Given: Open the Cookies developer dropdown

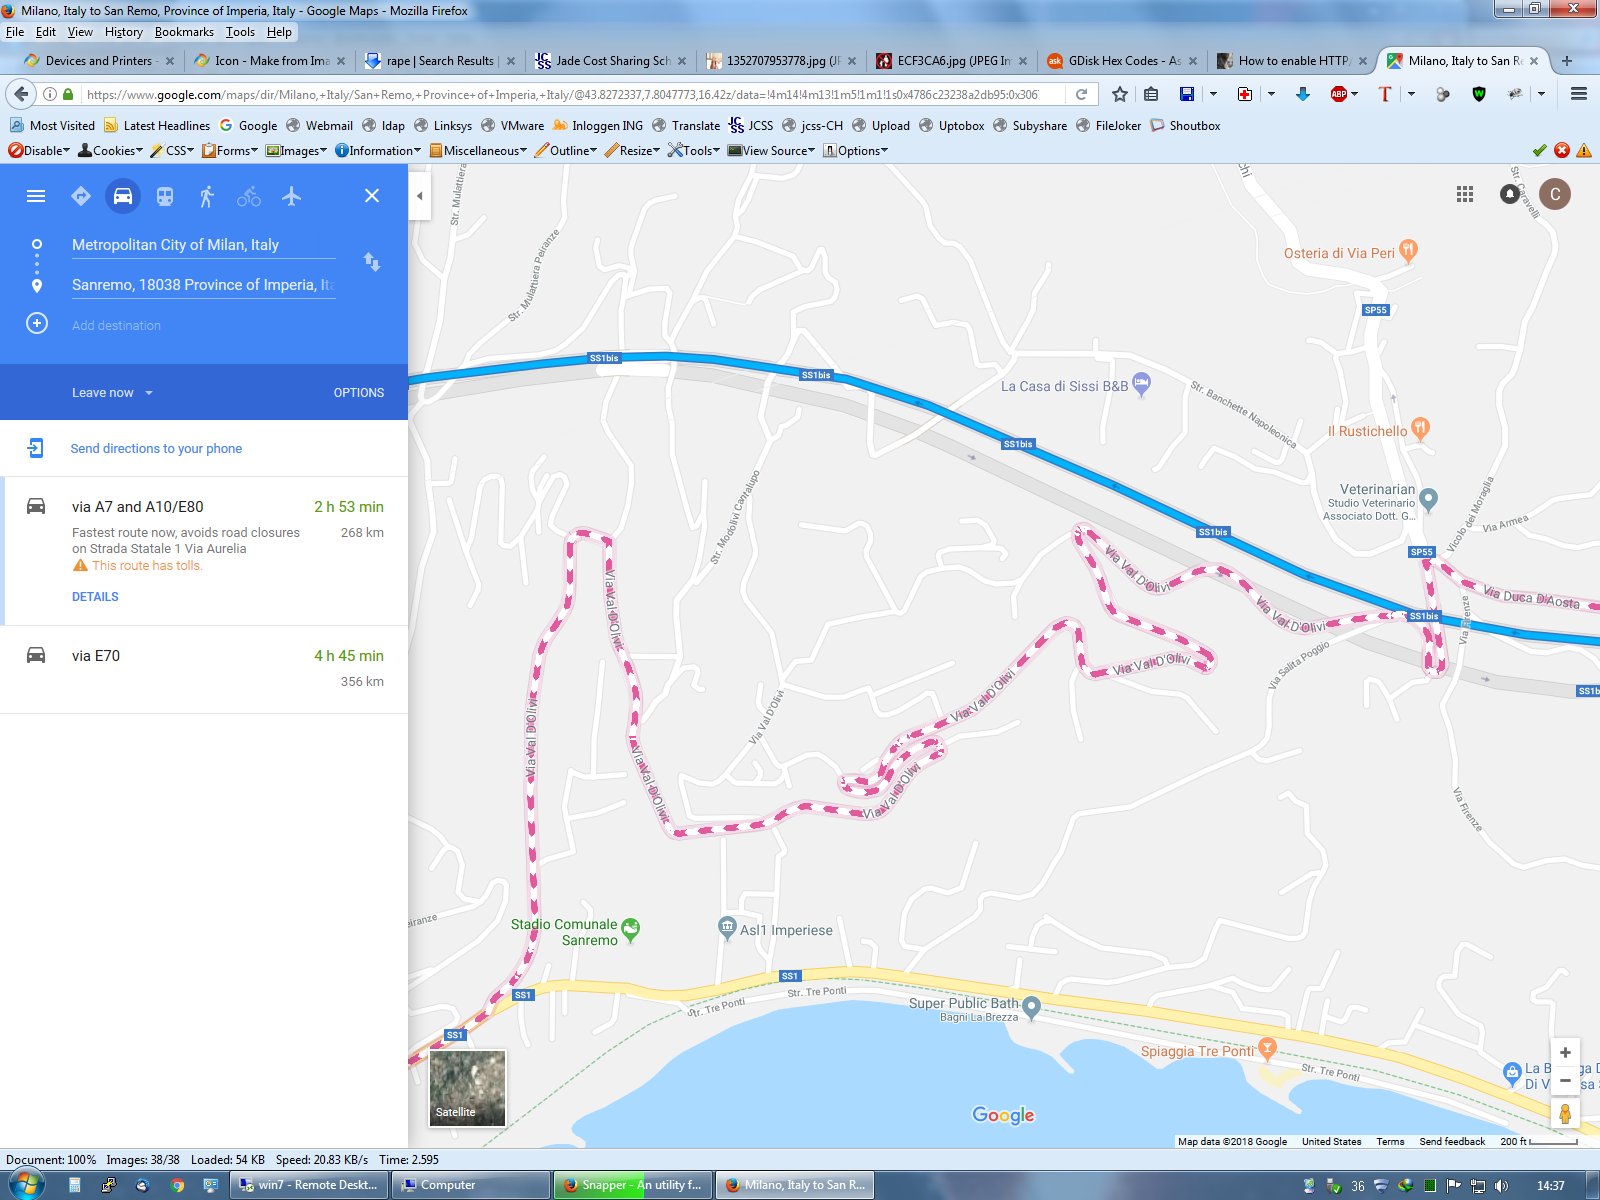Looking at the screenshot, I should 111,151.
